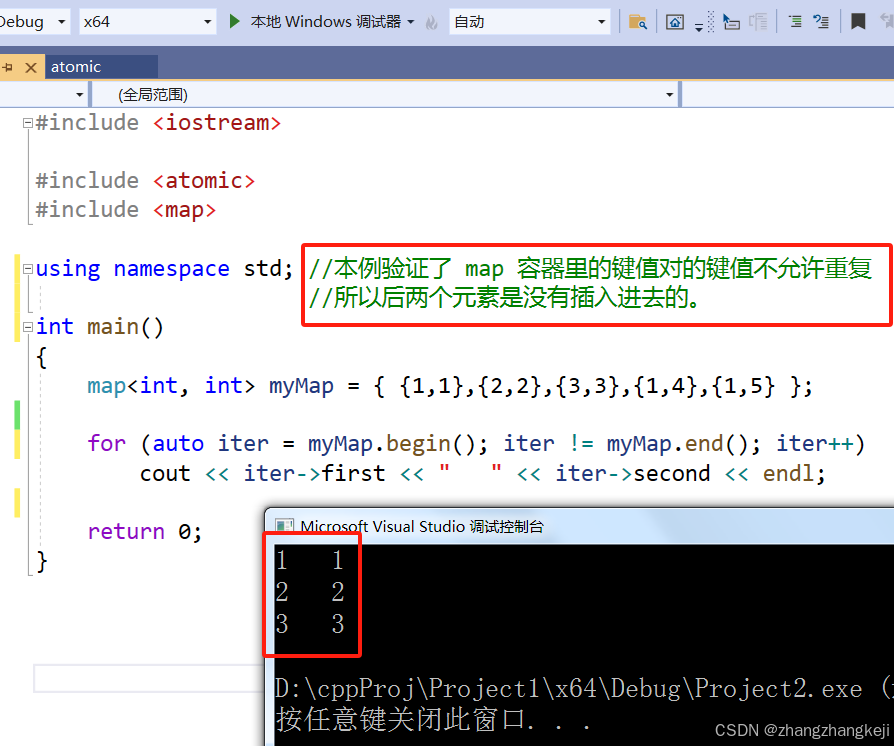The height and width of the screenshot is (746, 894).
Task: Collapse the using namespace outline toggle
Action: (27, 269)
